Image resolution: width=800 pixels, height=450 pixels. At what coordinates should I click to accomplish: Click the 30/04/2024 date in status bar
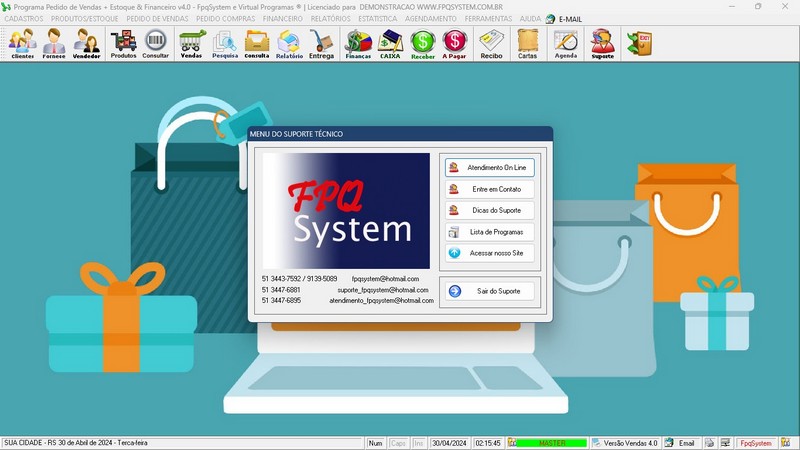pos(449,443)
